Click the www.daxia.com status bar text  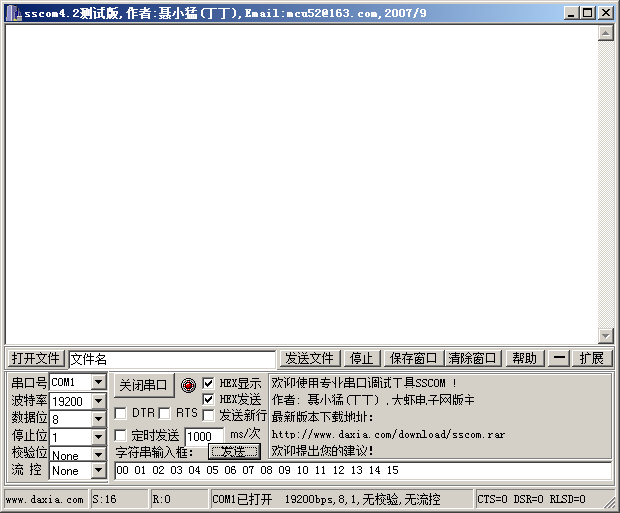click(x=45, y=500)
